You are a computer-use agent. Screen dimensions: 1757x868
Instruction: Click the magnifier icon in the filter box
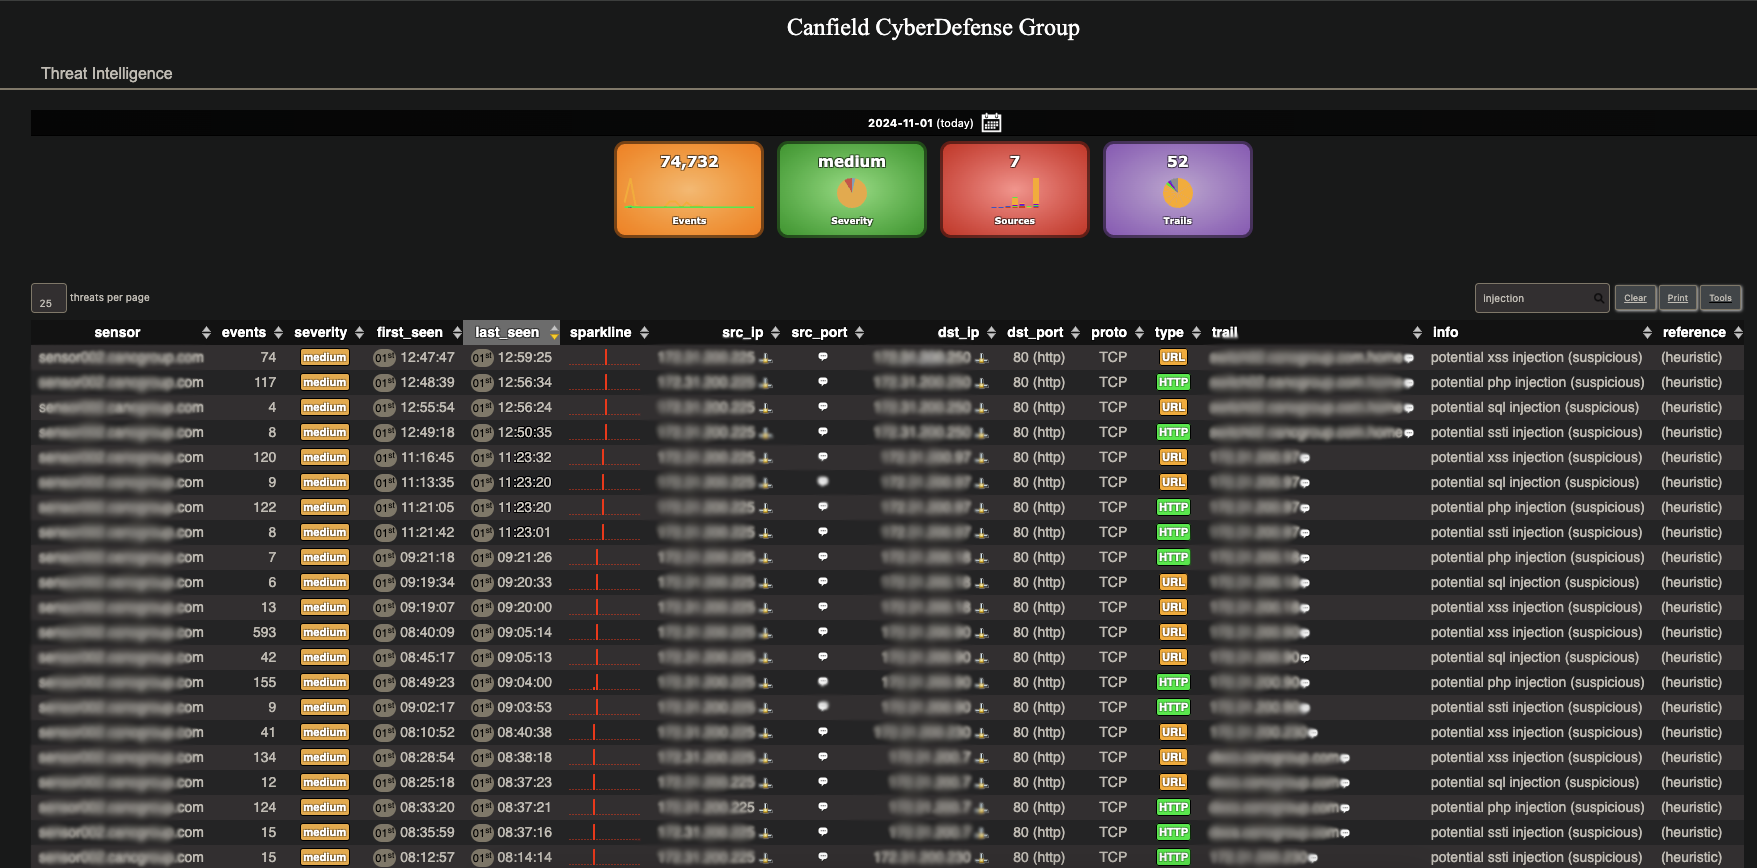click(1598, 298)
